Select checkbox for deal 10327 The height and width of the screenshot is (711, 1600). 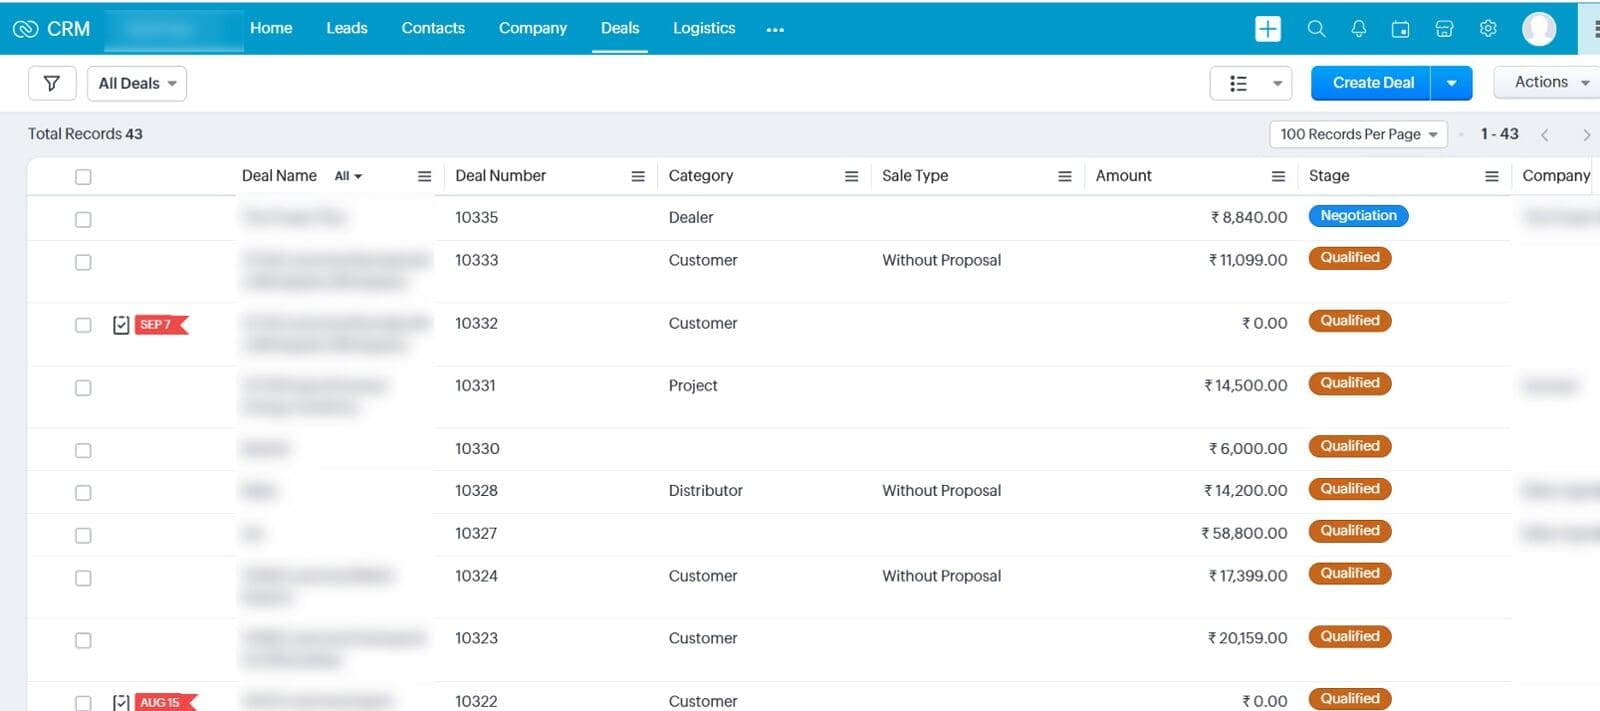click(x=83, y=536)
